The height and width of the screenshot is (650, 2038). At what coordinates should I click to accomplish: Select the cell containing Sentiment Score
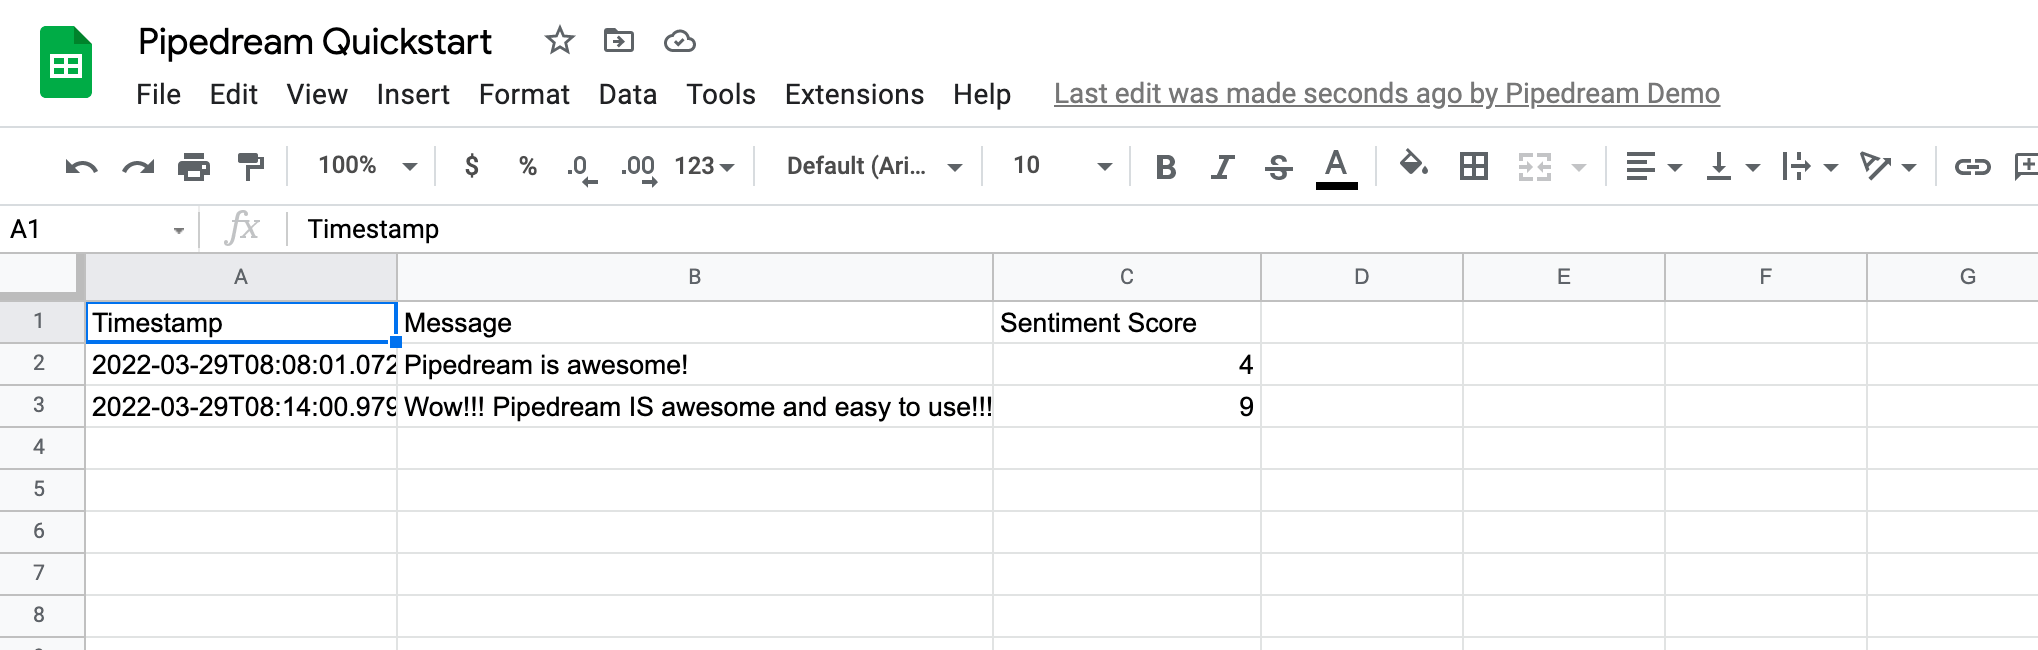(x=1126, y=323)
